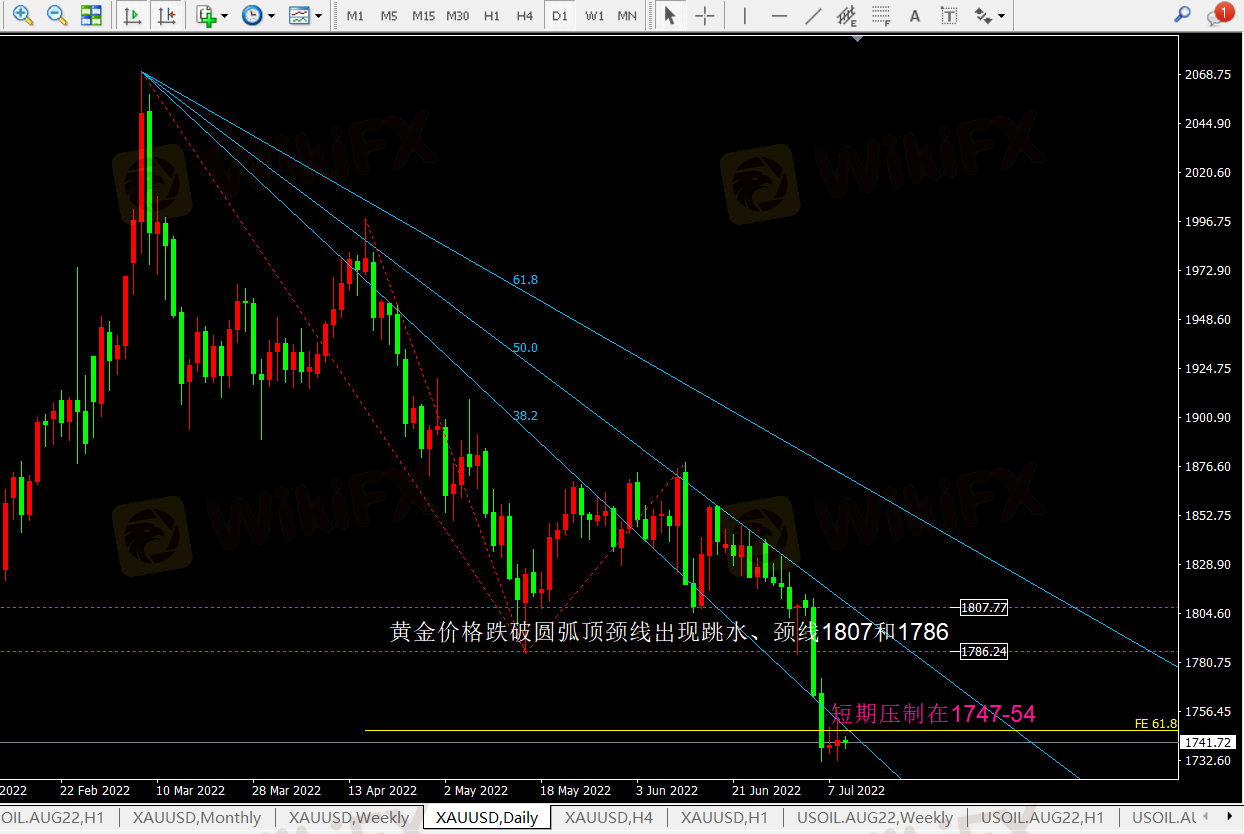Toggle Chart Shift button
This screenshot has width=1244, height=834.
(167, 15)
